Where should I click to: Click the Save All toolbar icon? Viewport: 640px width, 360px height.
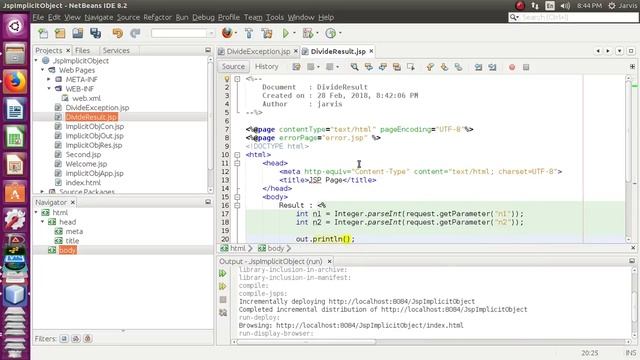tap(96, 33)
